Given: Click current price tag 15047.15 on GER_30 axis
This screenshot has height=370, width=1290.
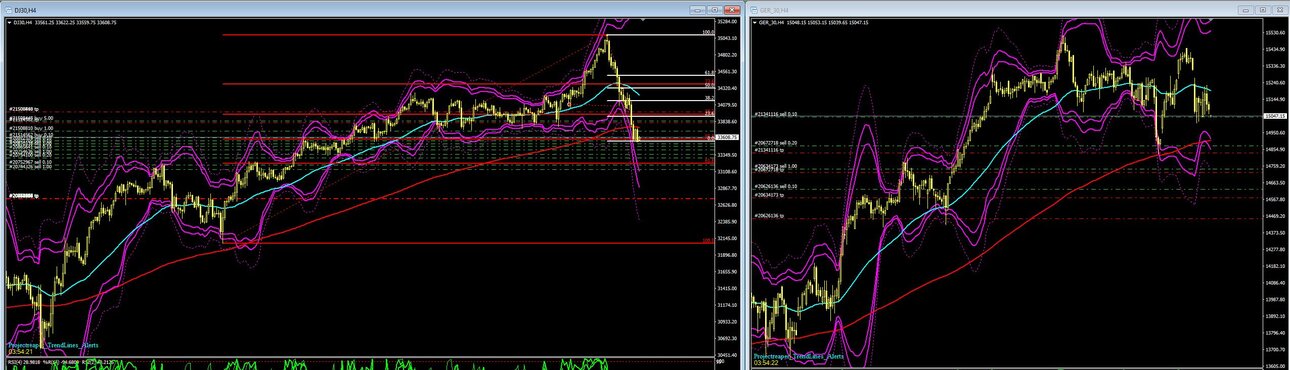Looking at the screenshot, I should click(x=1274, y=116).
